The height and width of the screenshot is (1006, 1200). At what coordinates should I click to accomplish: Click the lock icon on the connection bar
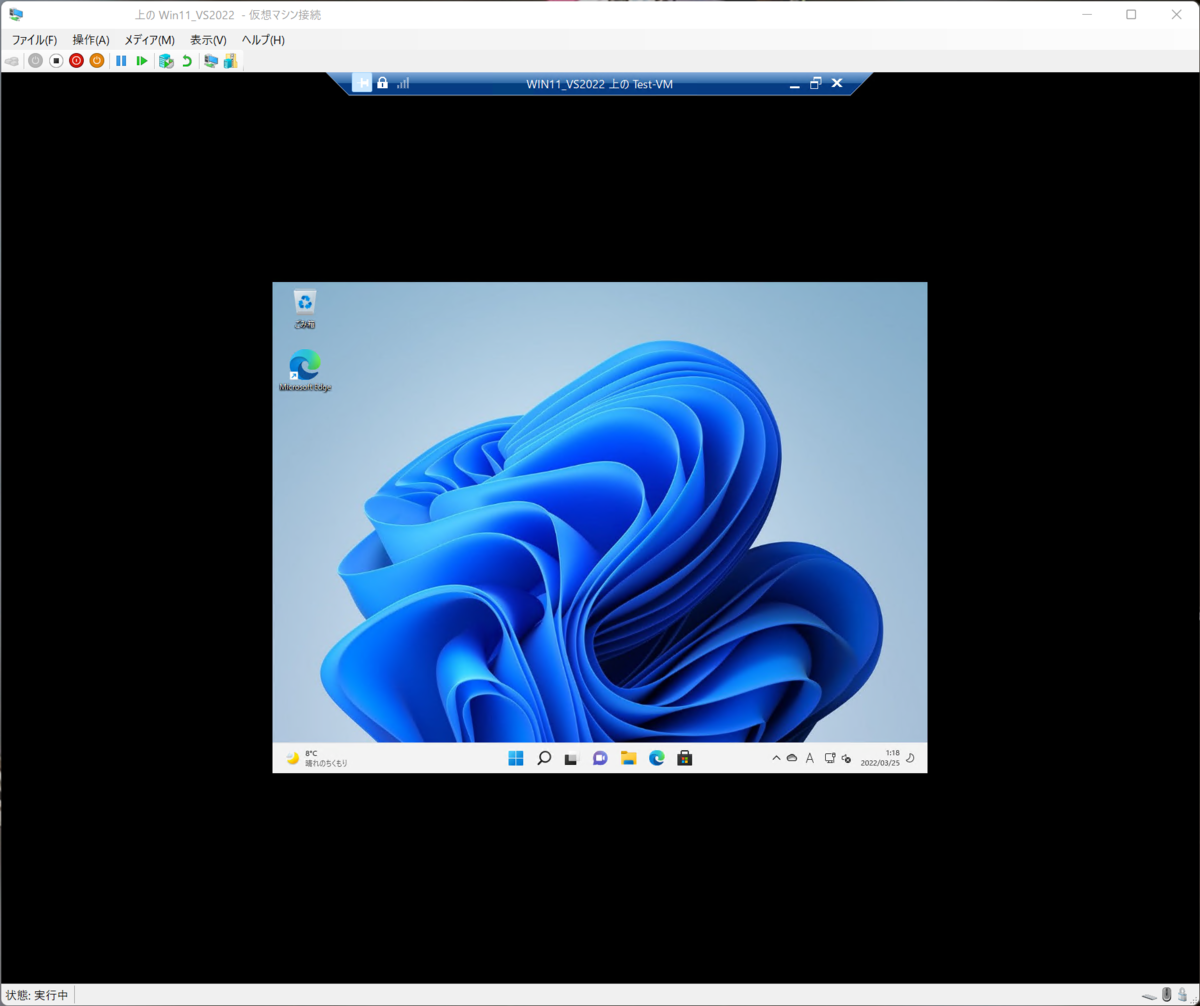click(x=382, y=83)
